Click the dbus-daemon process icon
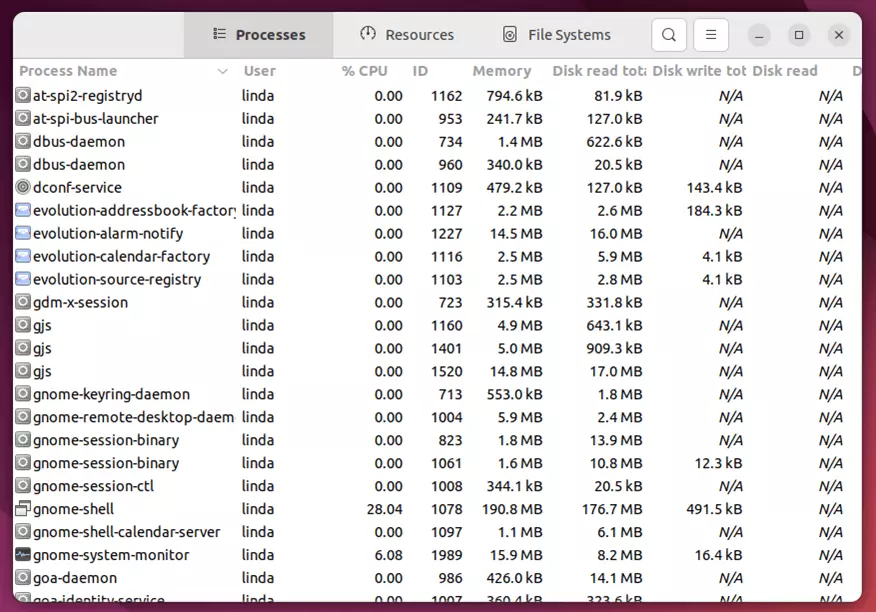This screenshot has height=612, width=876. tap(22, 141)
